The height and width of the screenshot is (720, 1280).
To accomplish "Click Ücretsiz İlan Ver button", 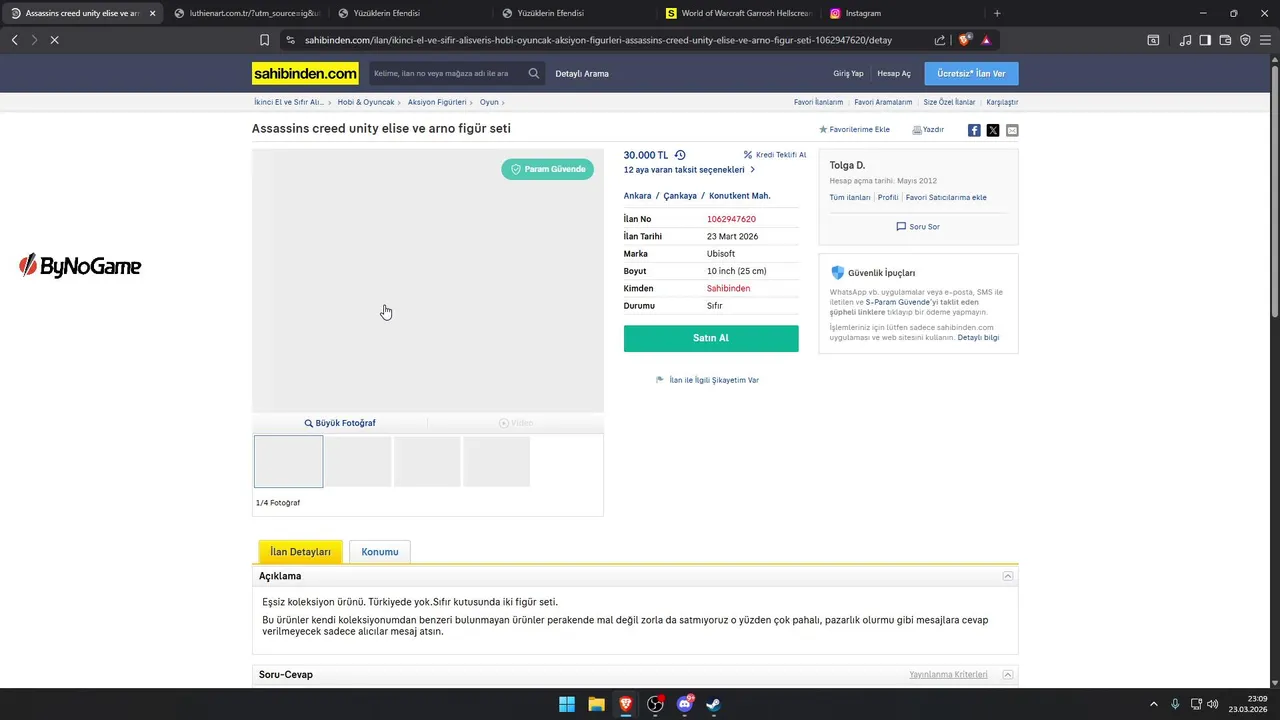I will 971,73.
